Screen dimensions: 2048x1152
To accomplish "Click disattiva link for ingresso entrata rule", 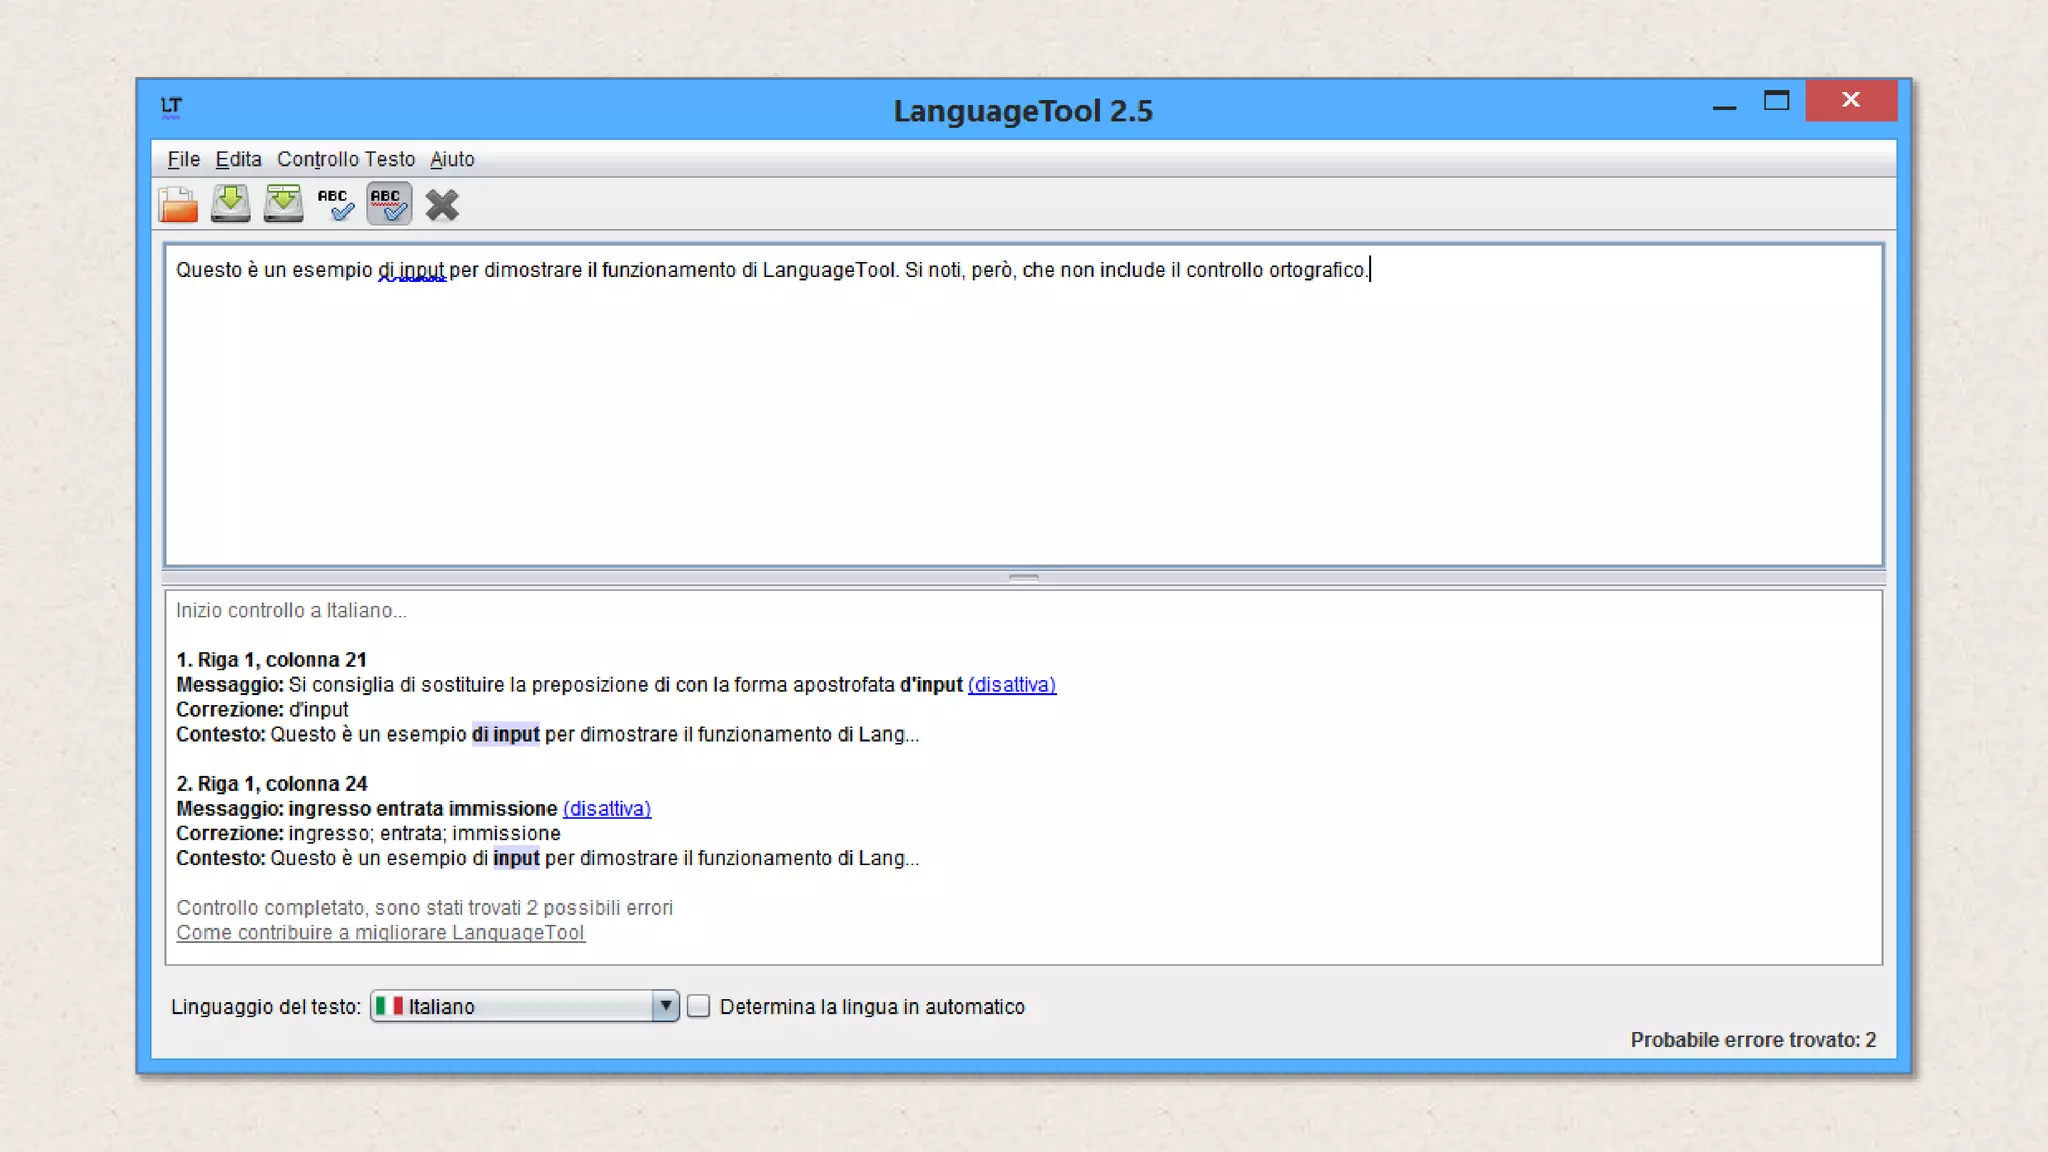I will [x=606, y=809].
